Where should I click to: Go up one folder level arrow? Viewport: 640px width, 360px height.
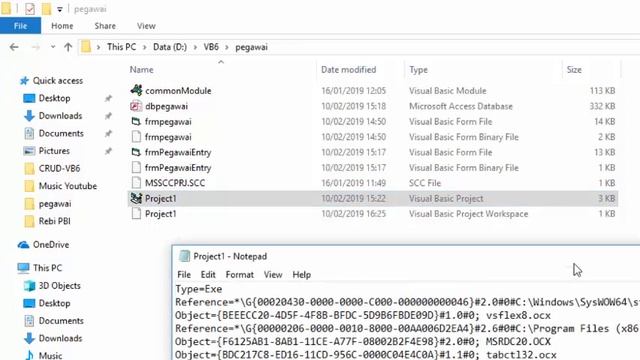pos(68,47)
